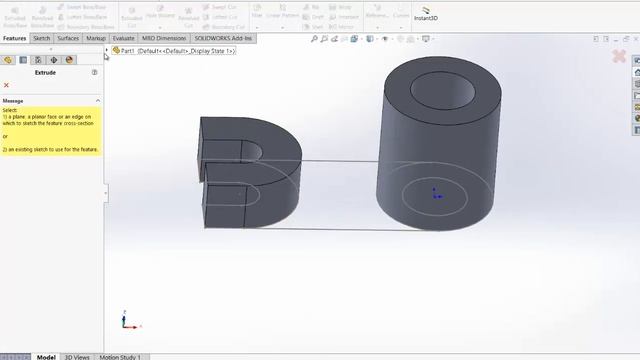Viewport: 640px width, 360px height.
Task: Click Zoom to Fit magnifier icon
Action: coord(314,39)
